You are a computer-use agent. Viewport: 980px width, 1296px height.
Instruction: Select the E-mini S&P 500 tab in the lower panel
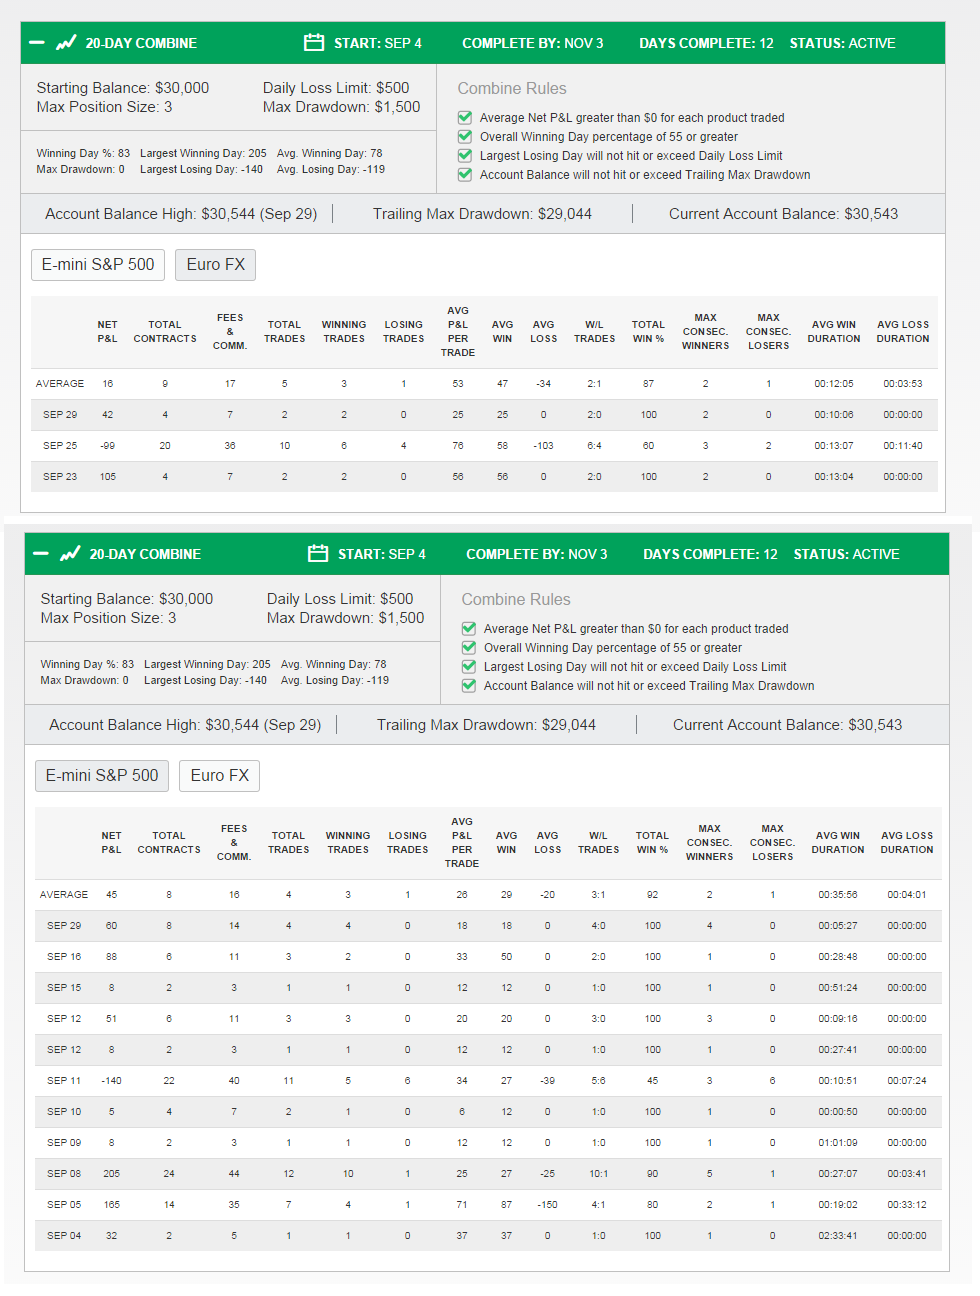tap(102, 776)
